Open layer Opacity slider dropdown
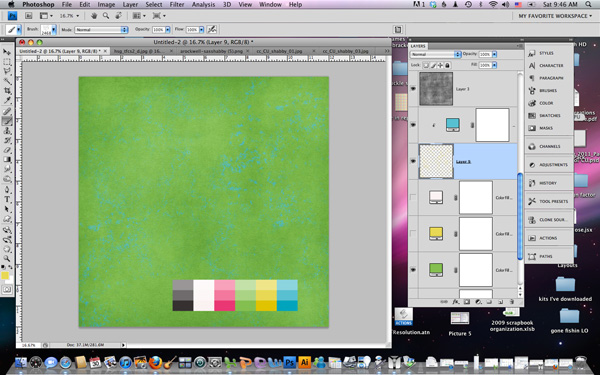The height and width of the screenshot is (375, 600). pyautogui.click(x=494, y=54)
